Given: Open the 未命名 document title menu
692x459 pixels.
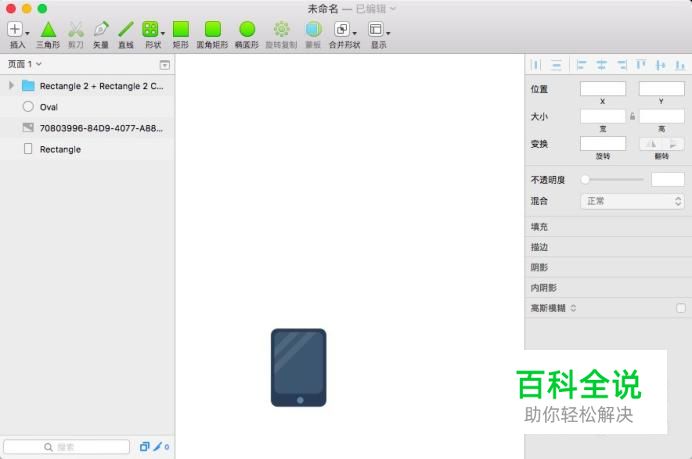Looking at the screenshot, I should point(351,9).
